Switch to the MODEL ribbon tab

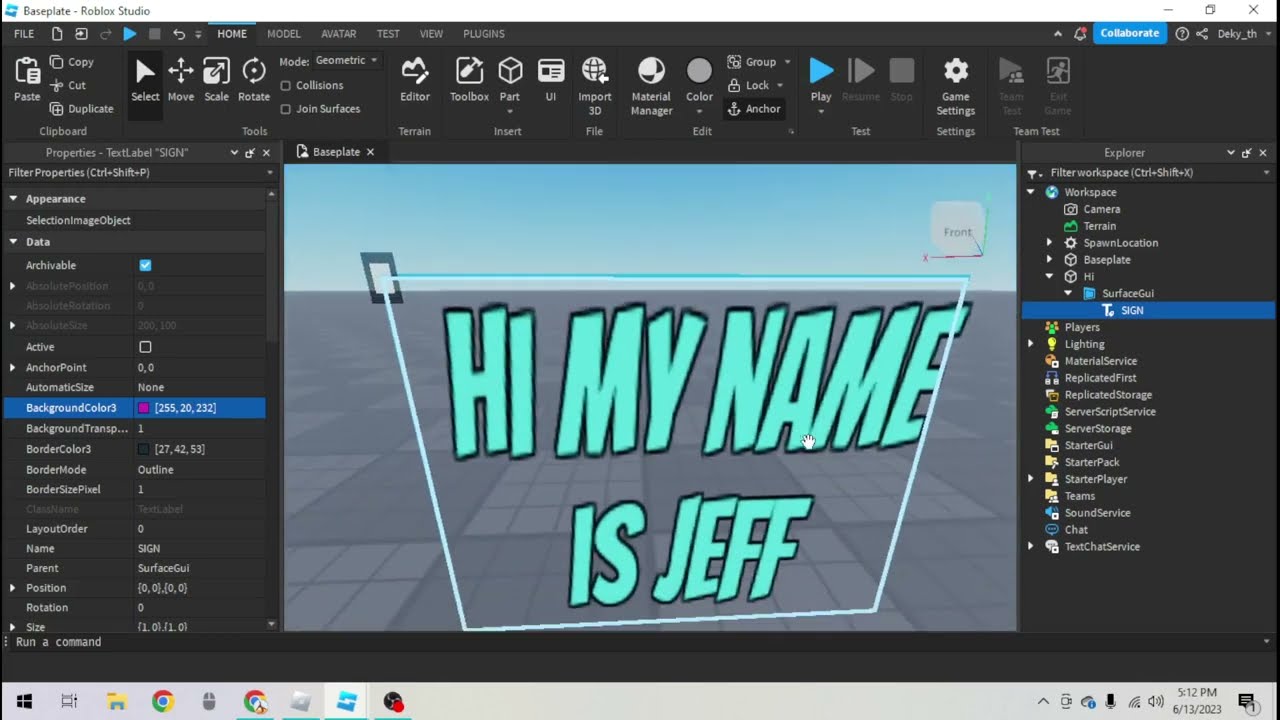(x=284, y=34)
